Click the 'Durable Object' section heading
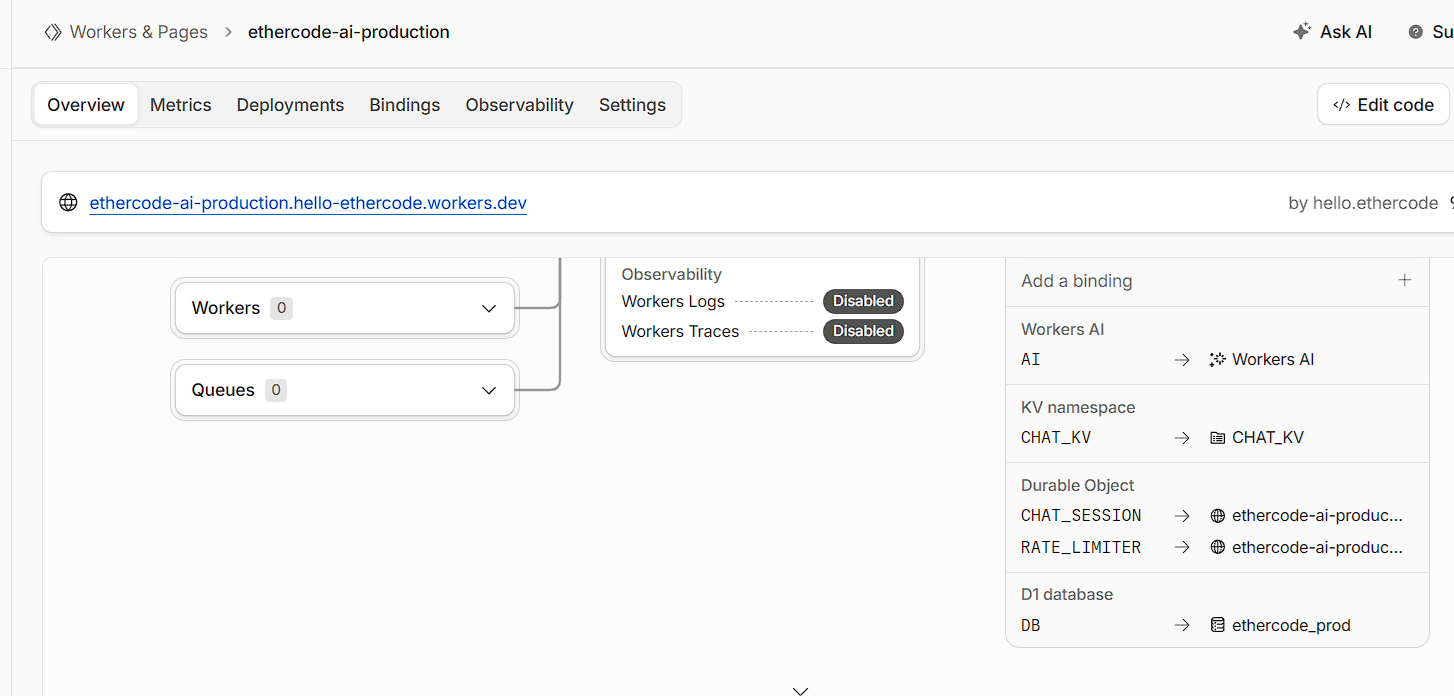1454x696 pixels. [x=1078, y=485]
